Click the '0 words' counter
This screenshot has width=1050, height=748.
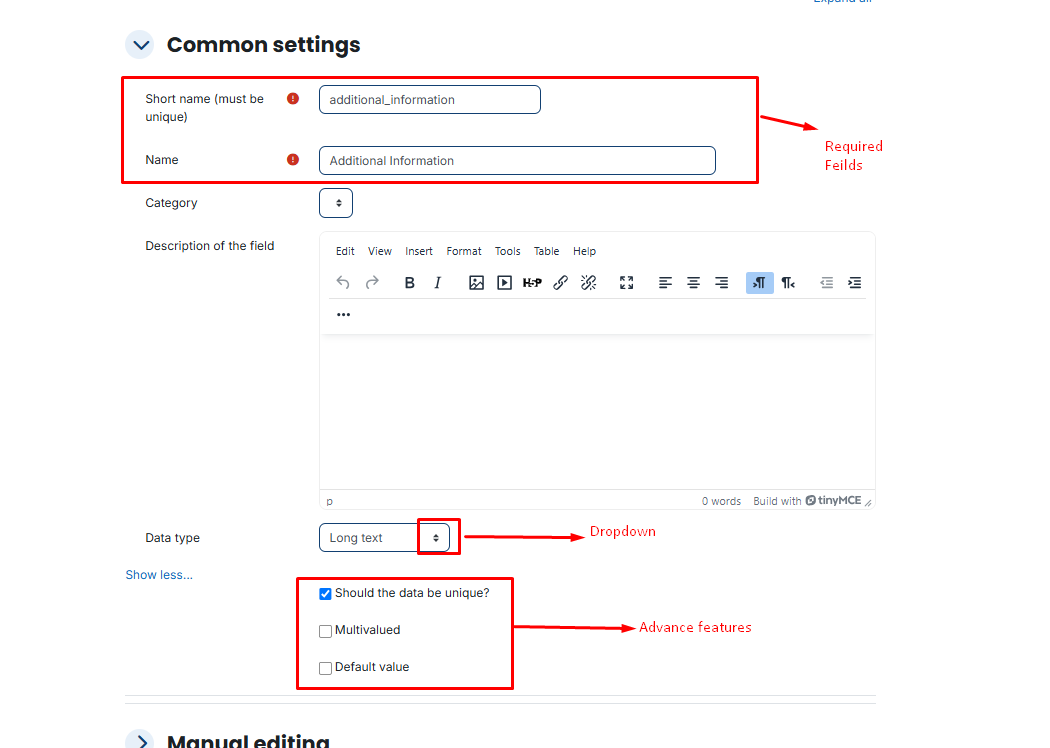pos(721,501)
